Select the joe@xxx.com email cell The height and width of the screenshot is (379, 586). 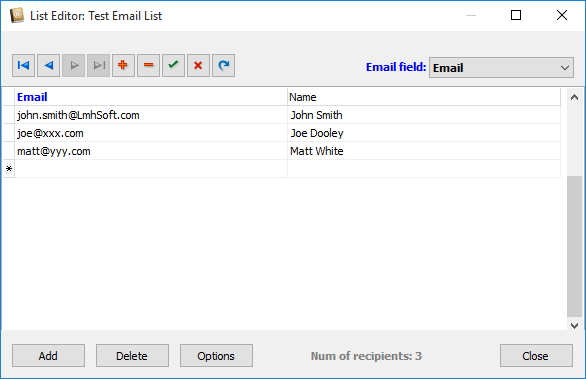pyautogui.click(x=151, y=133)
